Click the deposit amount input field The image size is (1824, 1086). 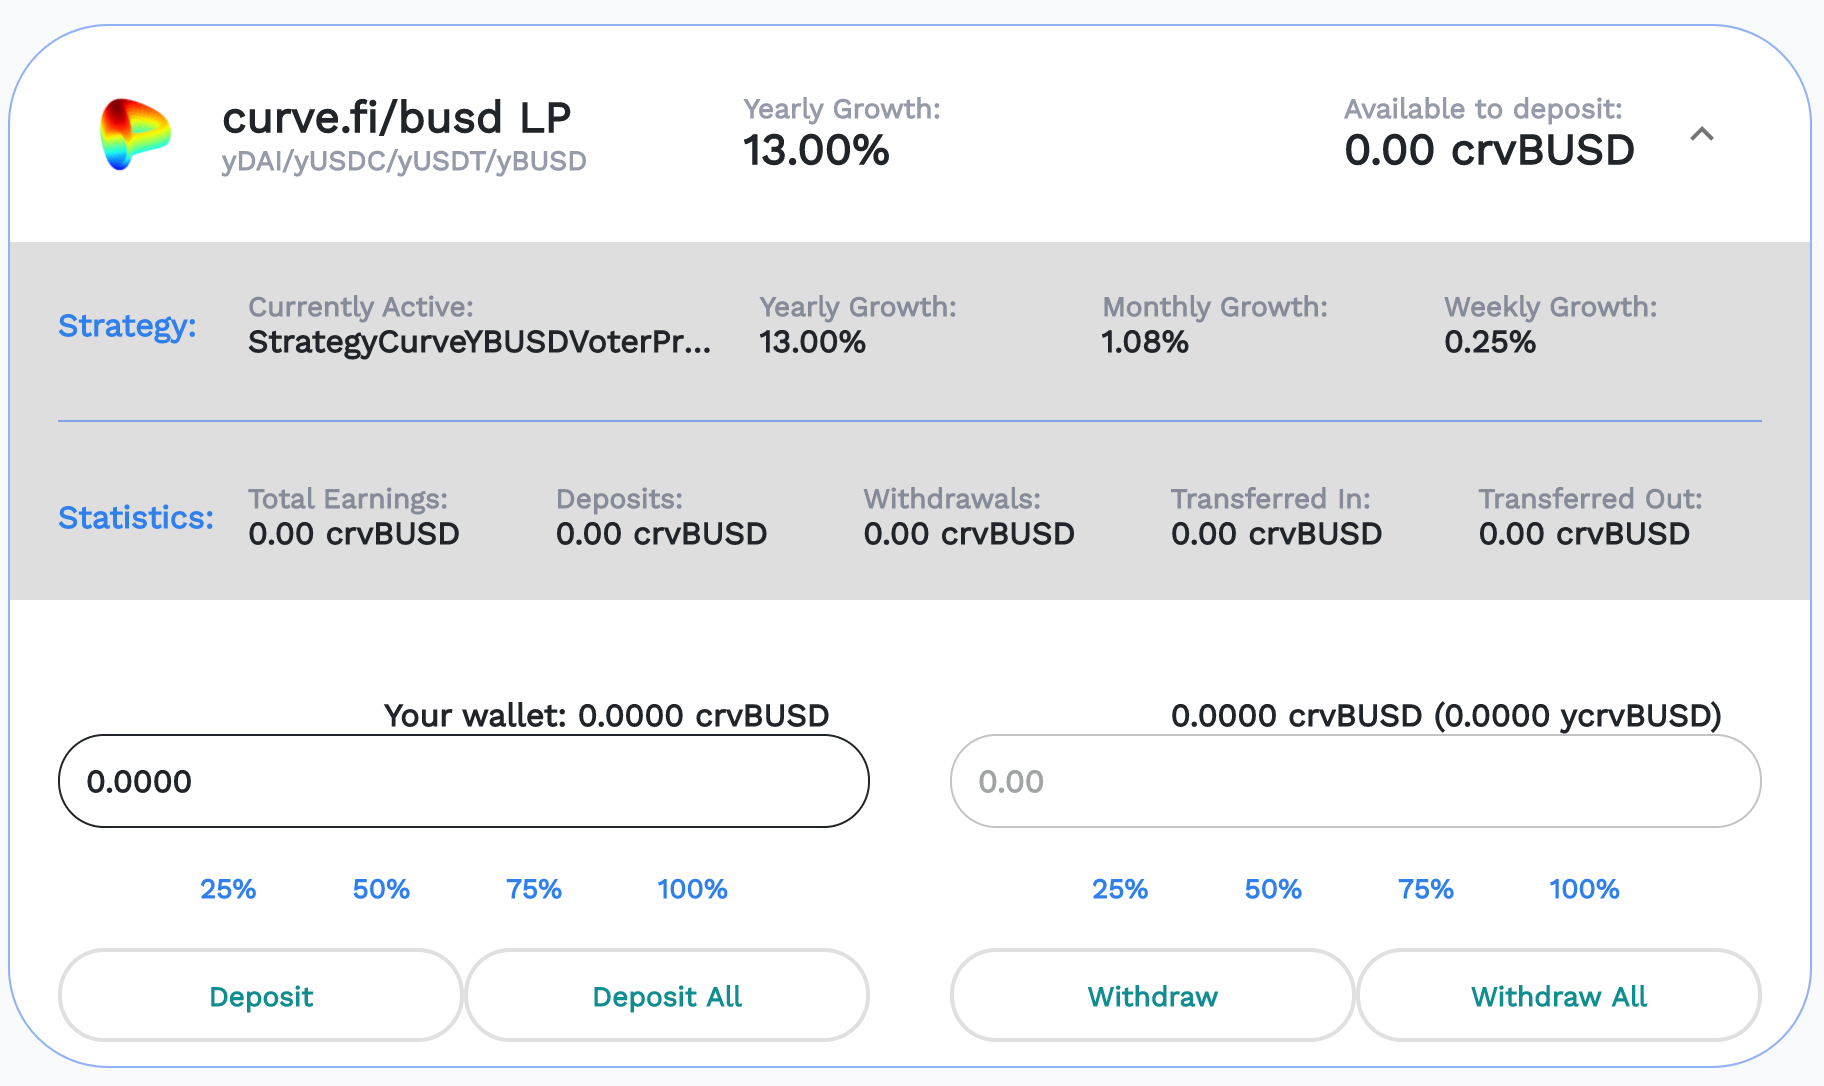464,781
